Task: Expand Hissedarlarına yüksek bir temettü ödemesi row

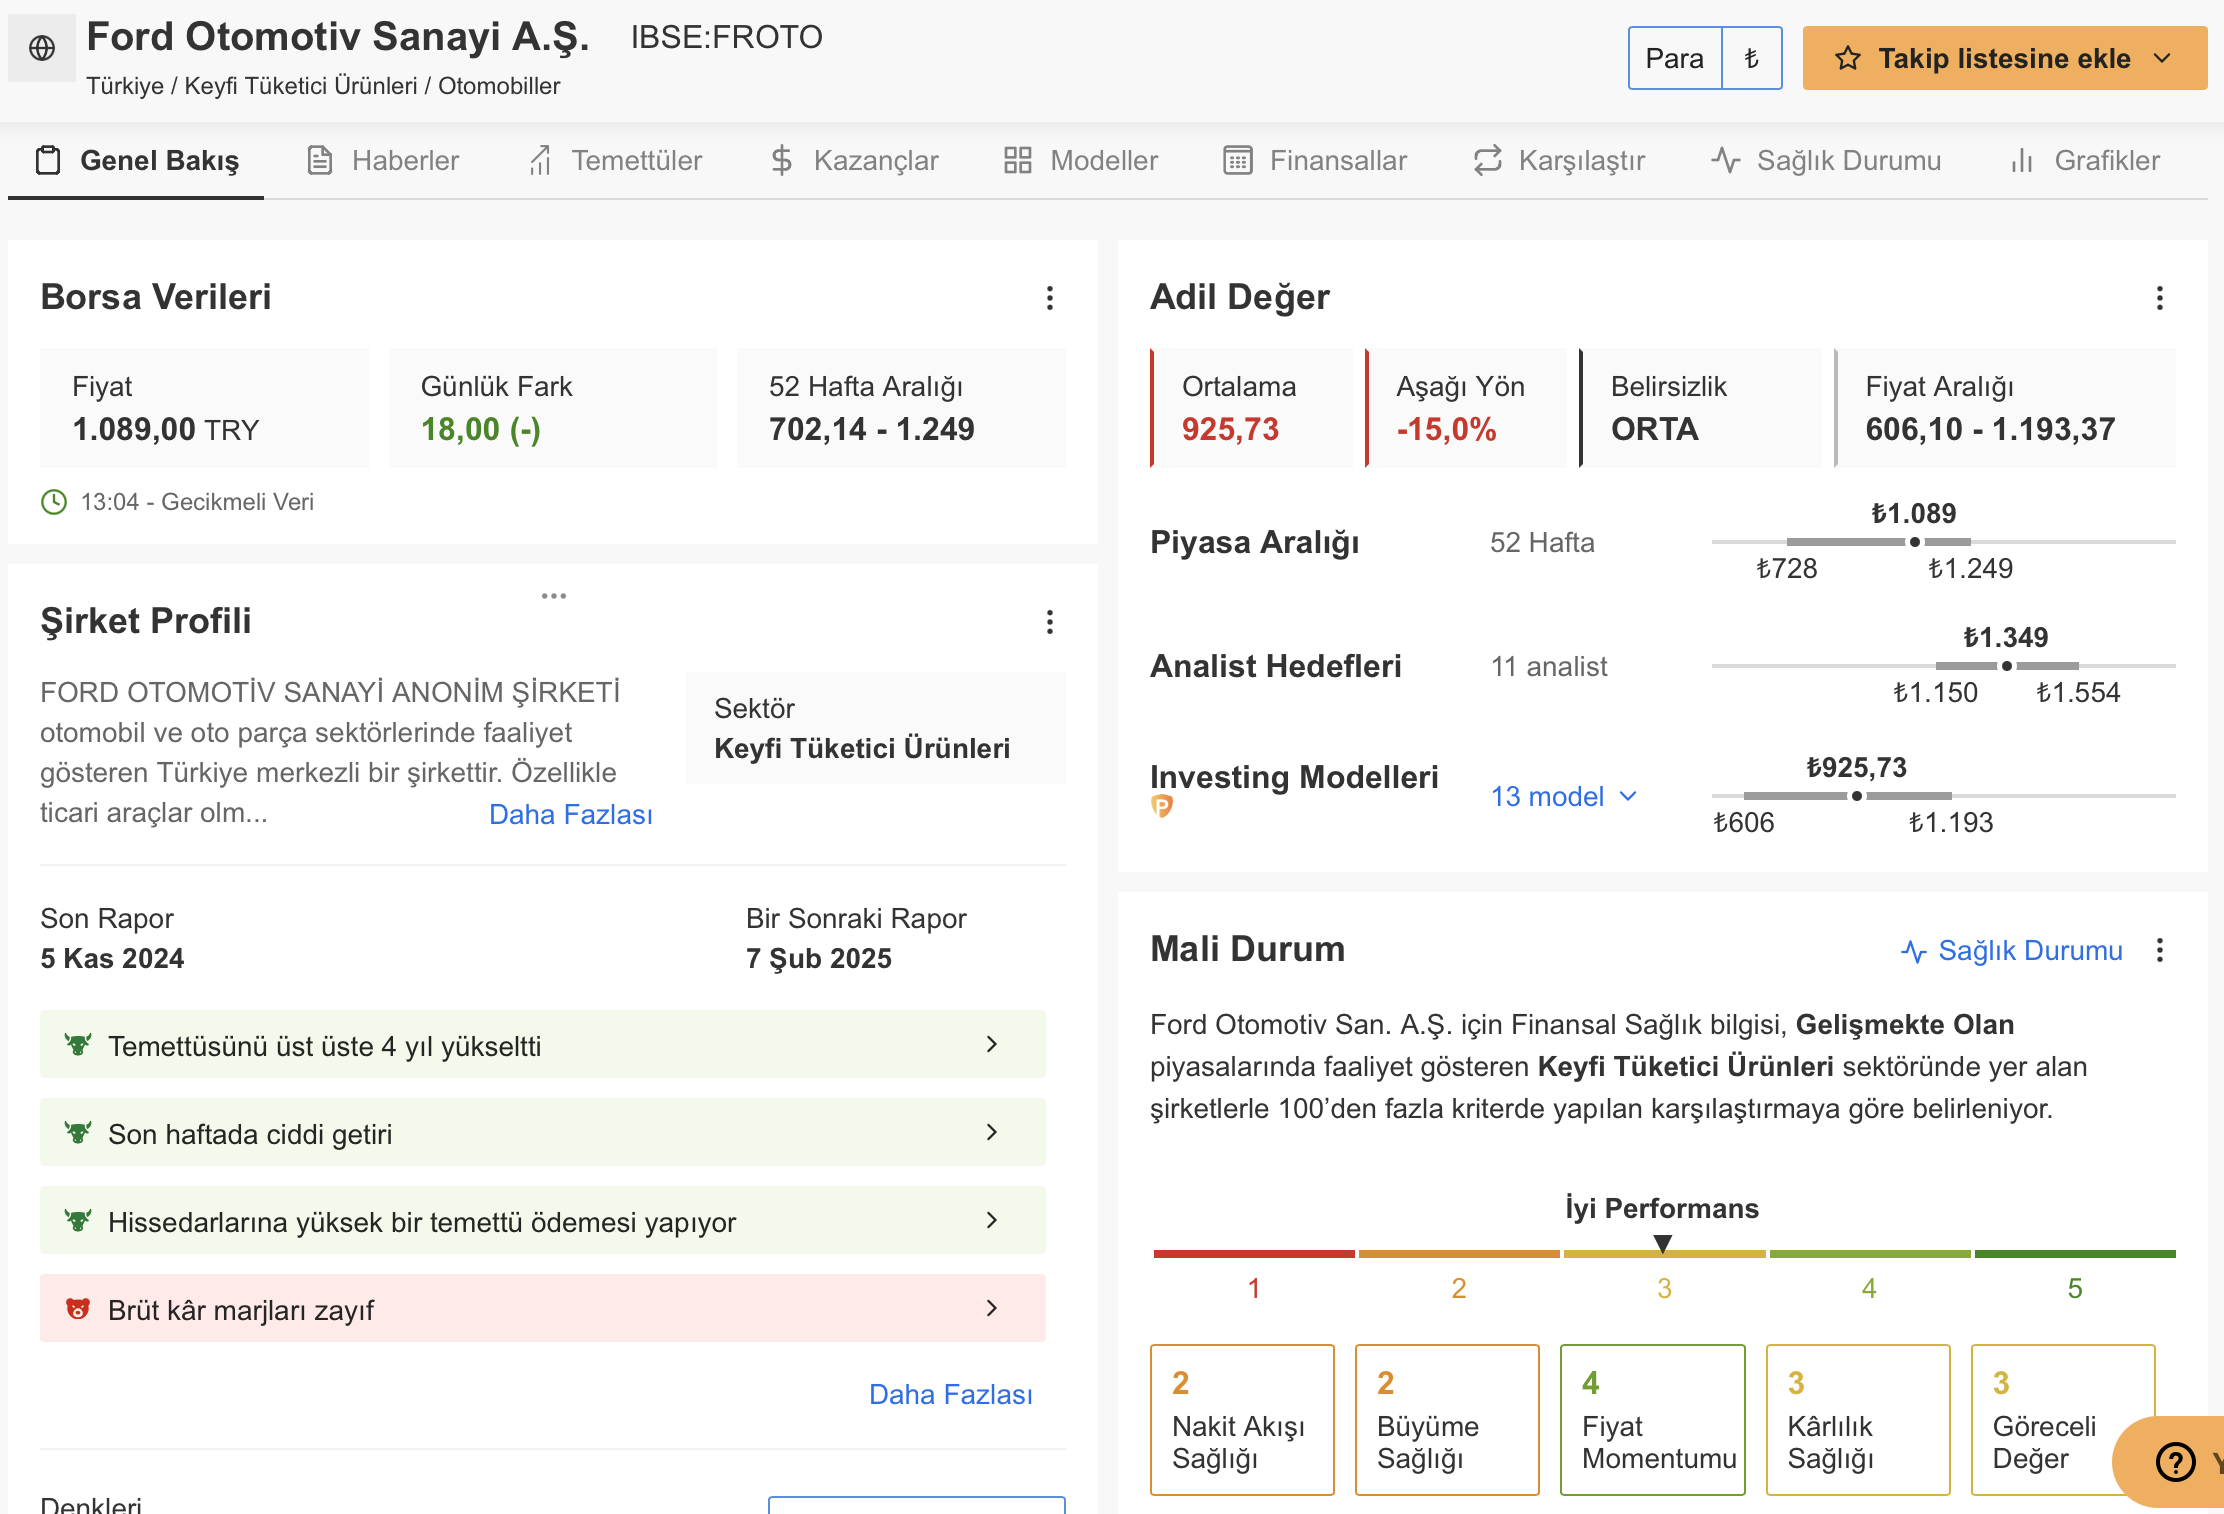Action: point(543,1221)
